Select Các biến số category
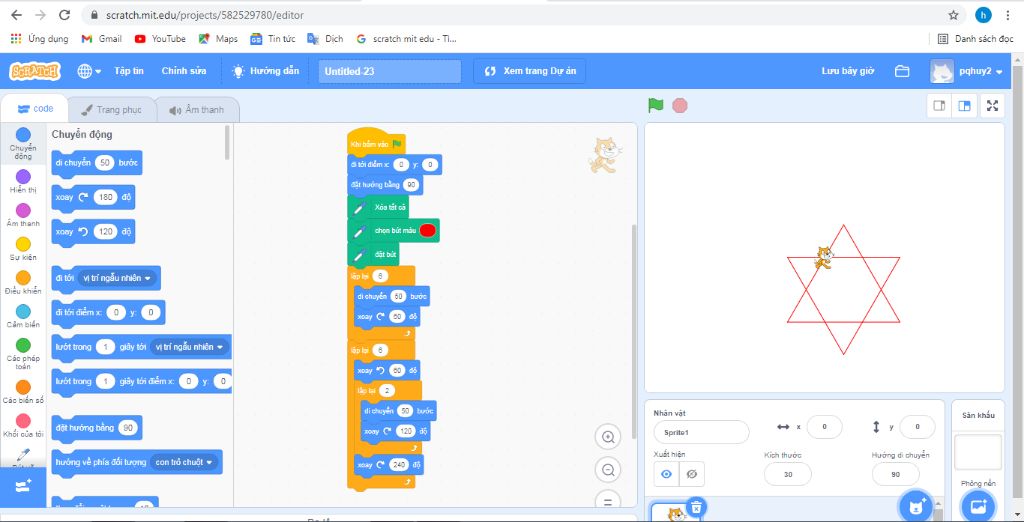 23,392
